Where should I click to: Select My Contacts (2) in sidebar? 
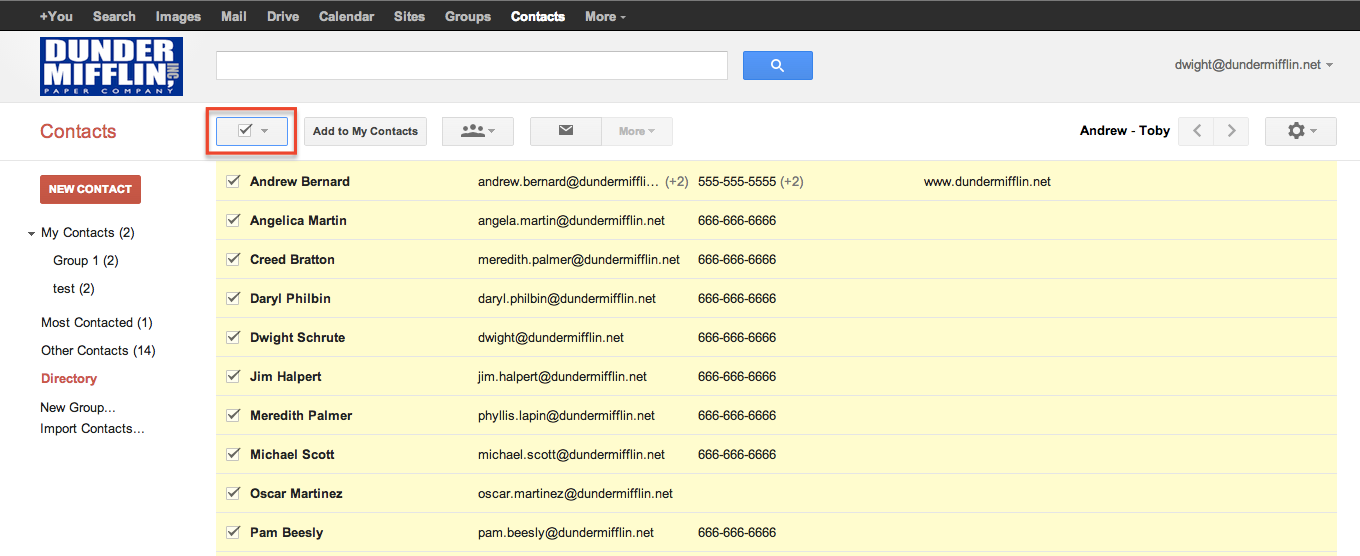pyautogui.click(x=88, y=233)
